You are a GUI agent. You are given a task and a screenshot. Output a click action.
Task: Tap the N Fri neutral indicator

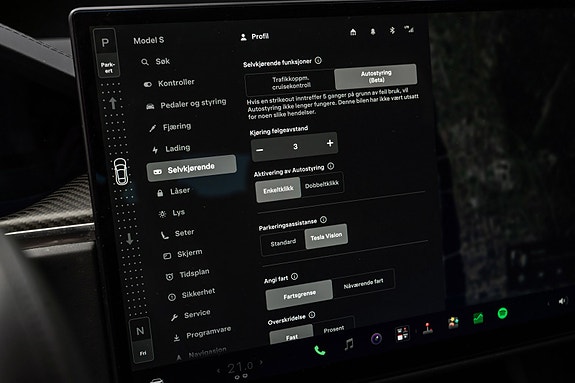coord(141,340)
